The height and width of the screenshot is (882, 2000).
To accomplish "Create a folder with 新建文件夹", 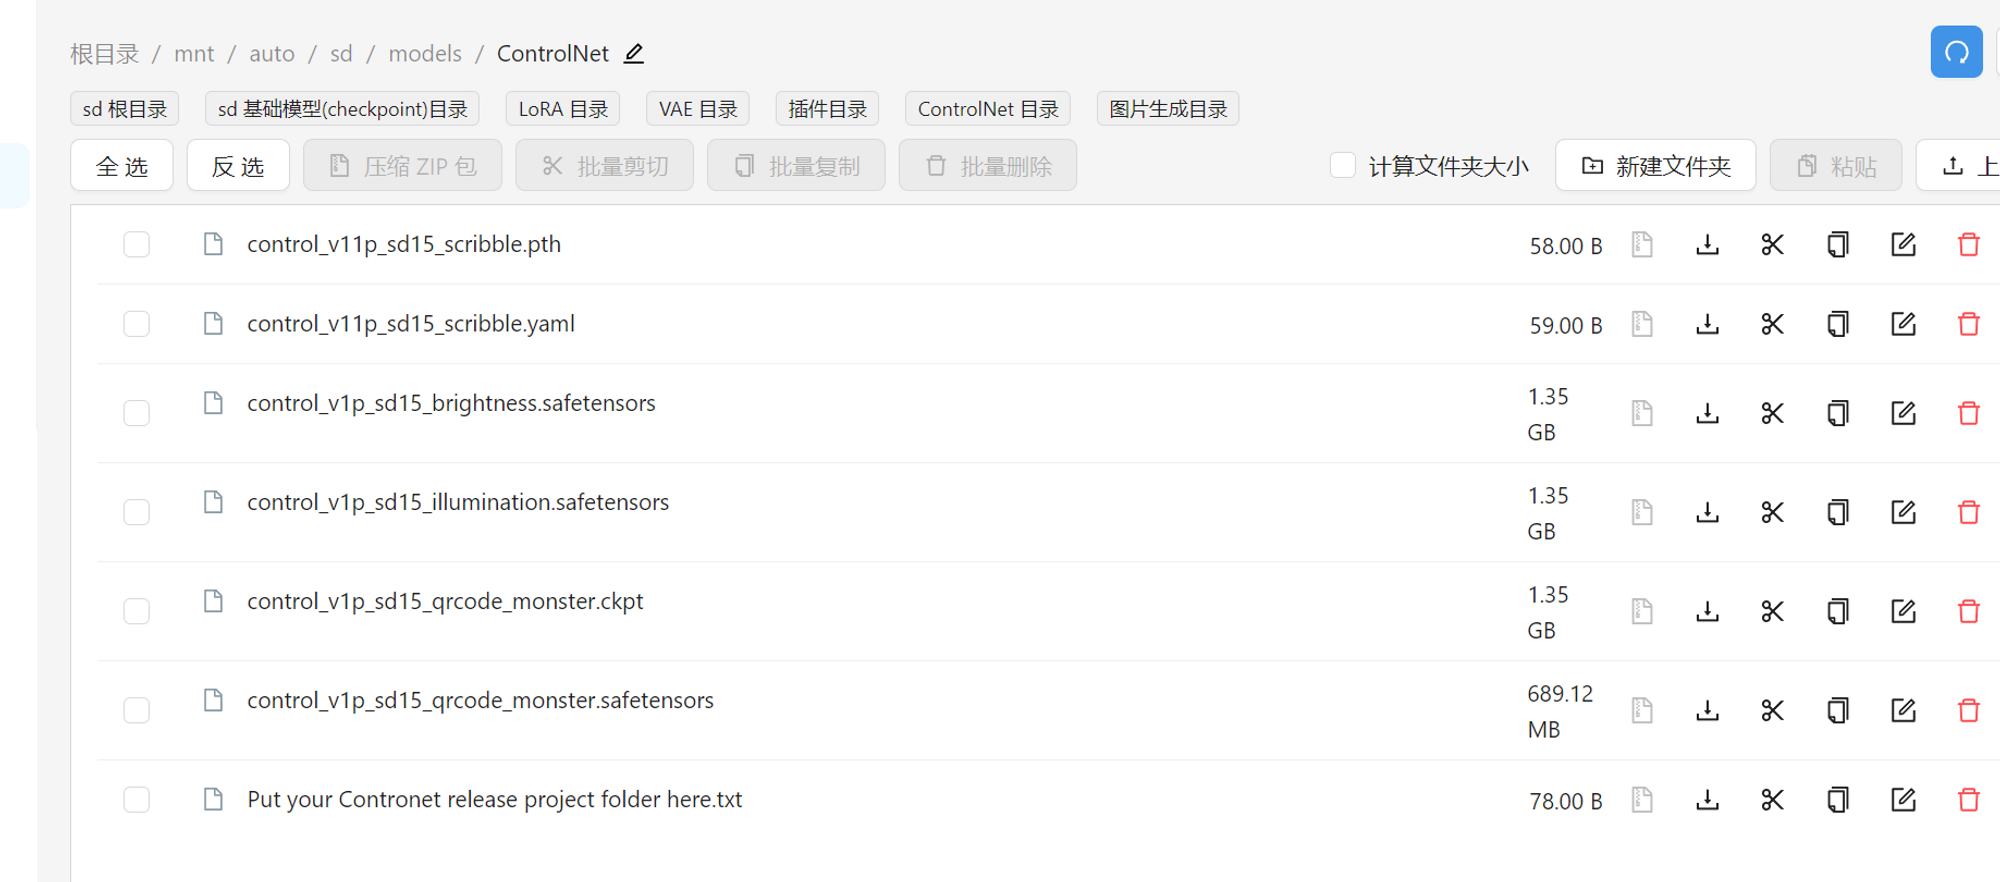I will pos(1656,166).
